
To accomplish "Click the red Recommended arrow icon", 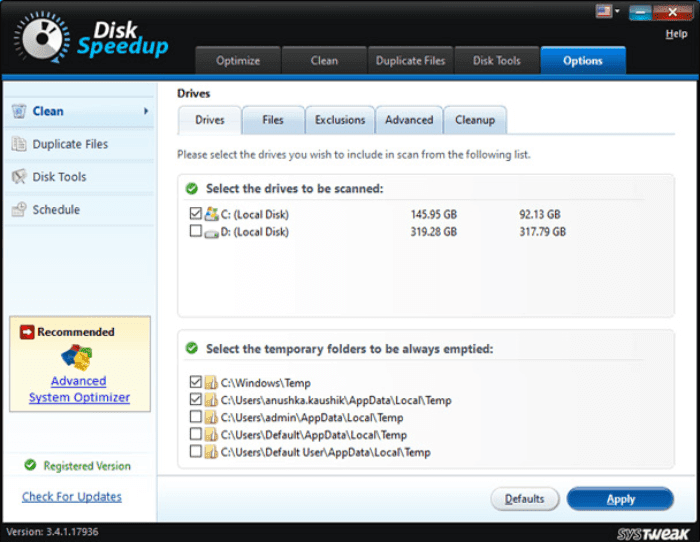I will (27, 332).
